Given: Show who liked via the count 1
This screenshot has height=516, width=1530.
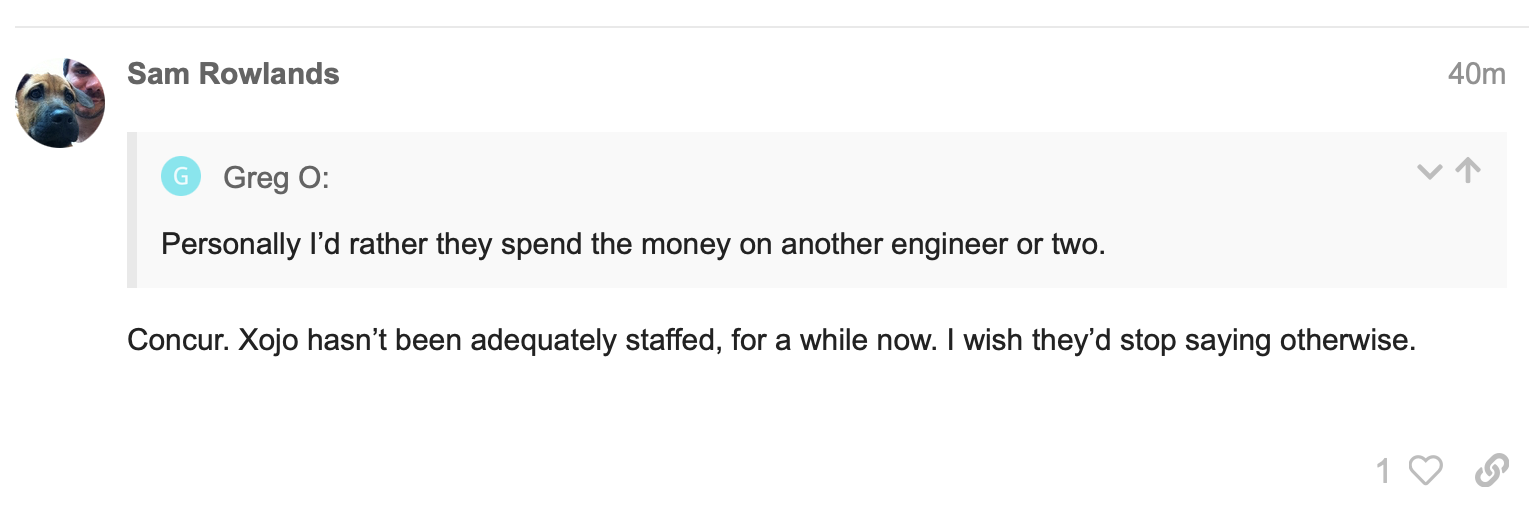Looking at the screenshot, I should 1384,471.
